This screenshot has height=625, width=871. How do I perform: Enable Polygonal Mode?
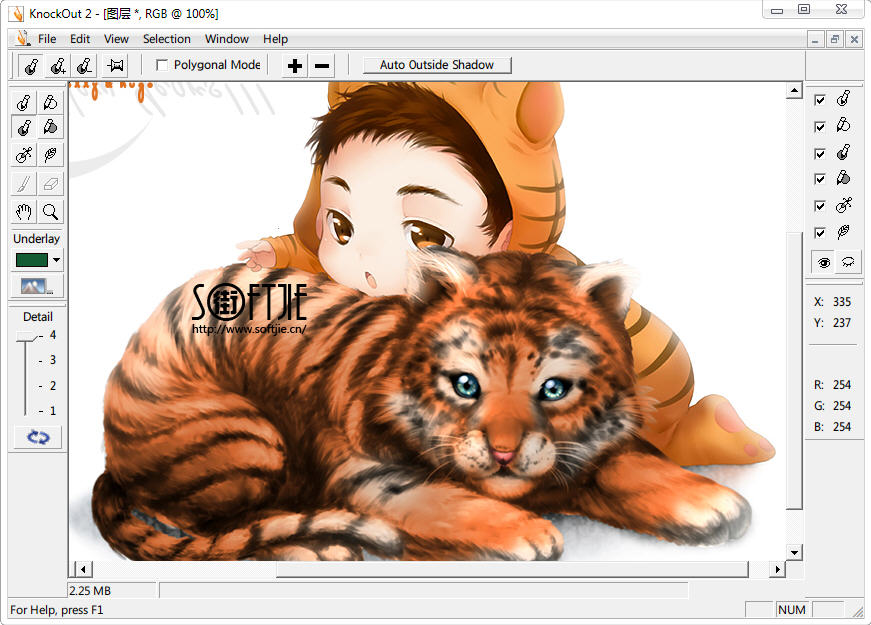162,64
